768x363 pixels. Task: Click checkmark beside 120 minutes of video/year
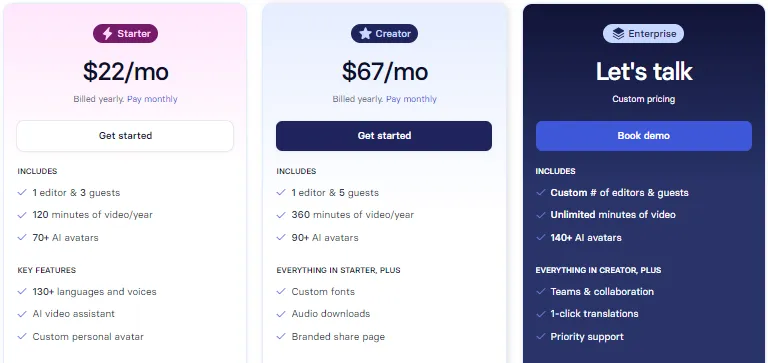pos(22,215)
